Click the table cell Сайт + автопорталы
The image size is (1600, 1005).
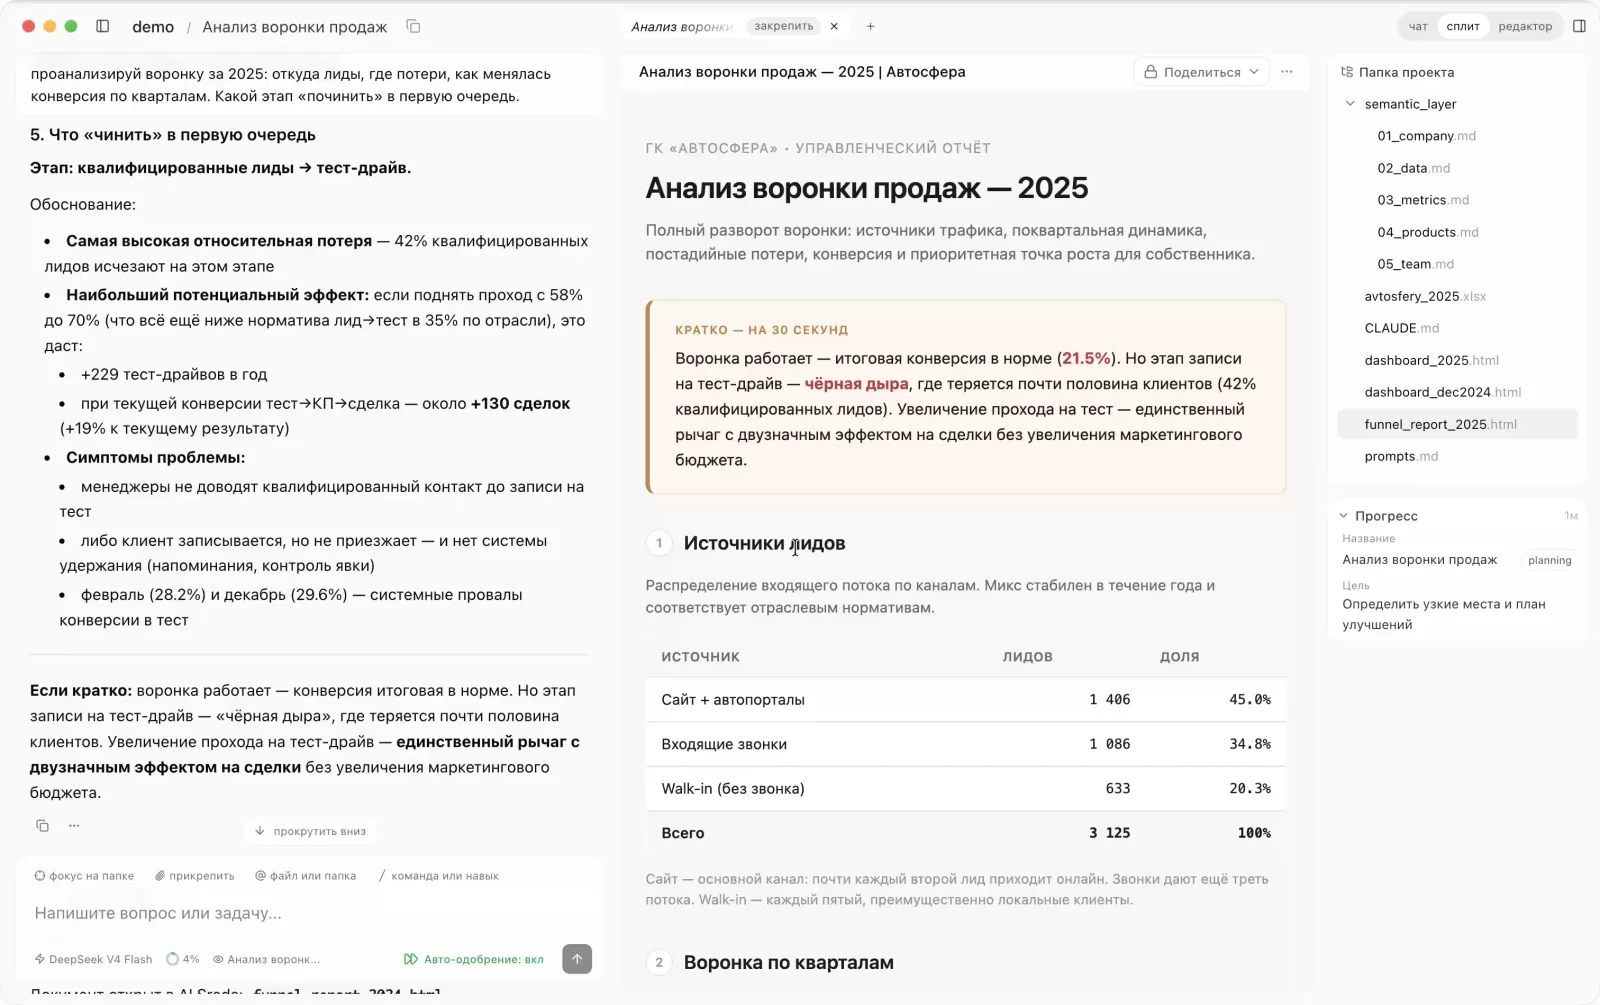(733, 699)
